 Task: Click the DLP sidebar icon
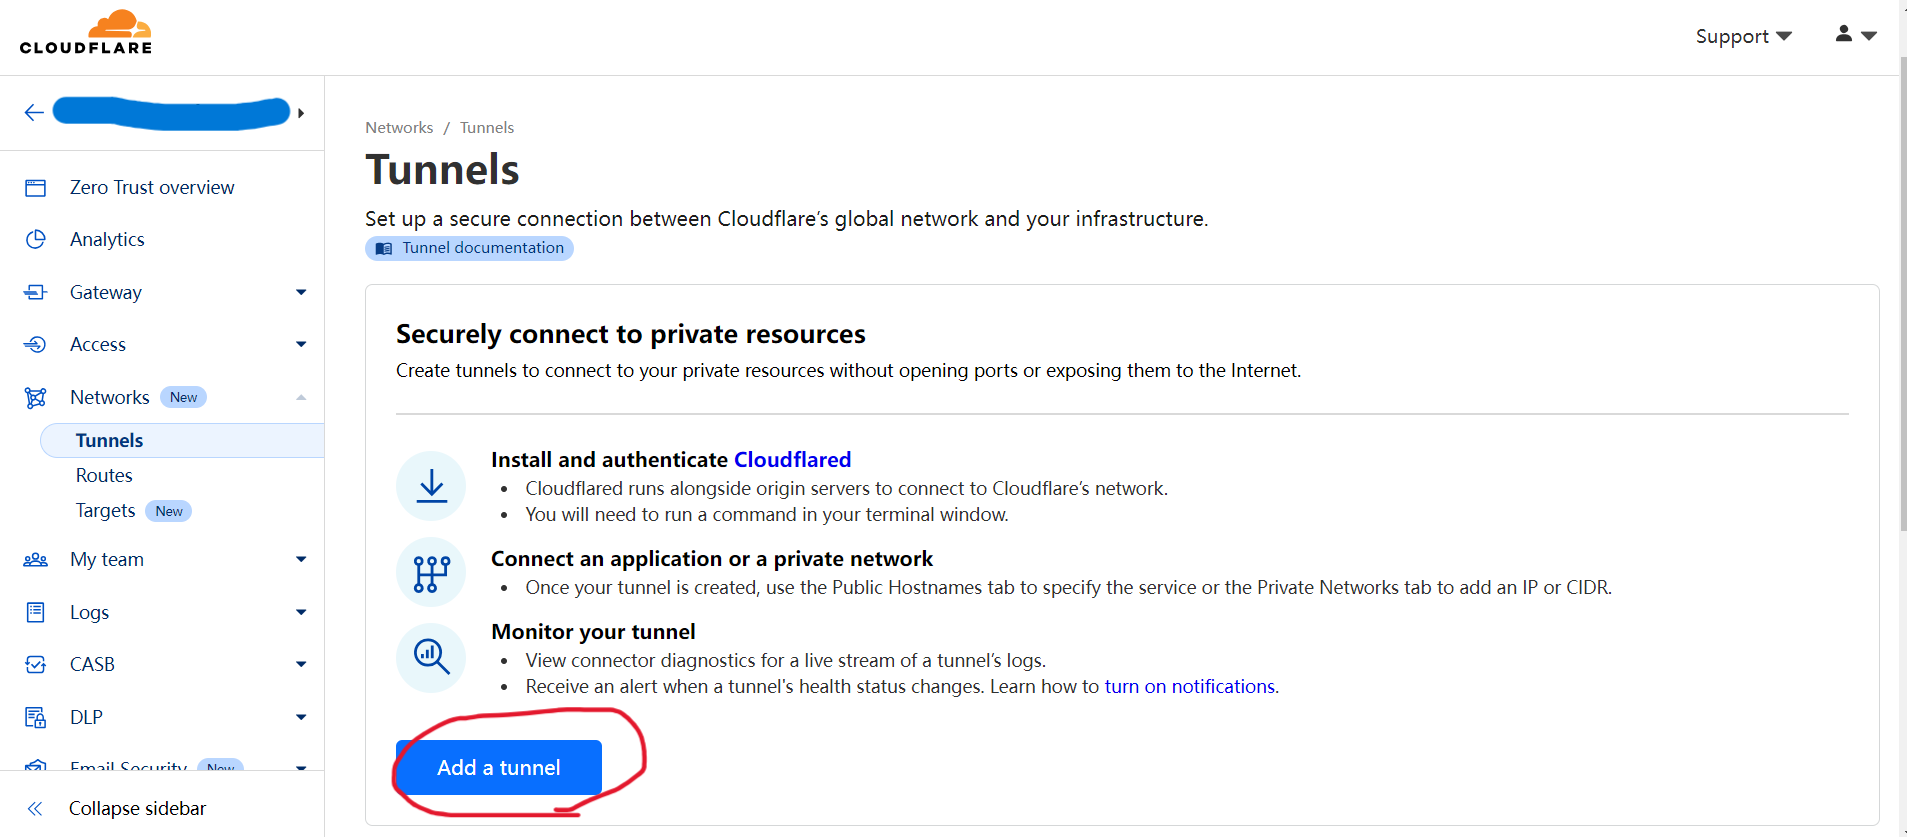[x=36, y=717]
